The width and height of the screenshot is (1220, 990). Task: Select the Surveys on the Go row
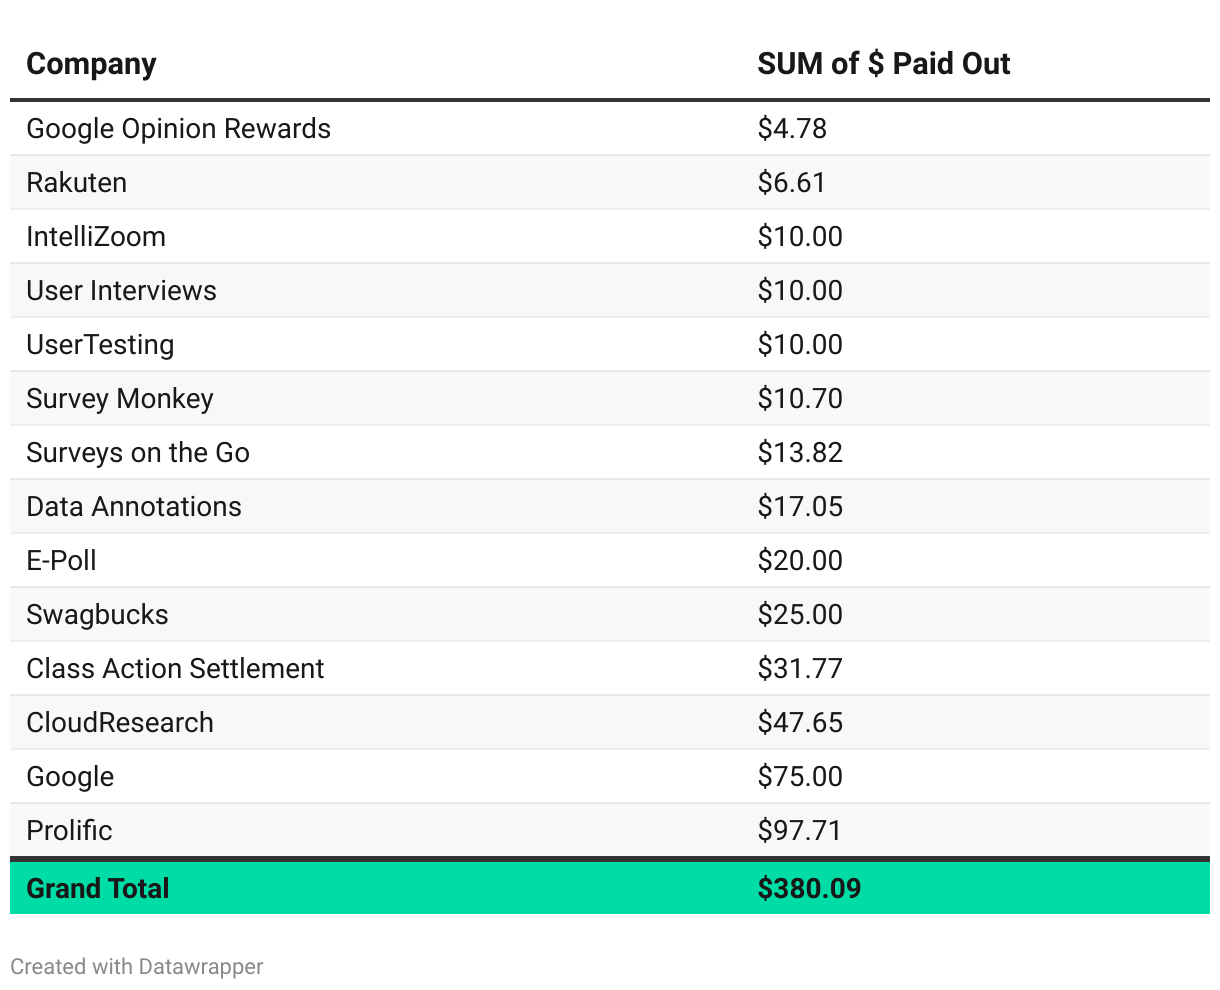pos(138,453)
